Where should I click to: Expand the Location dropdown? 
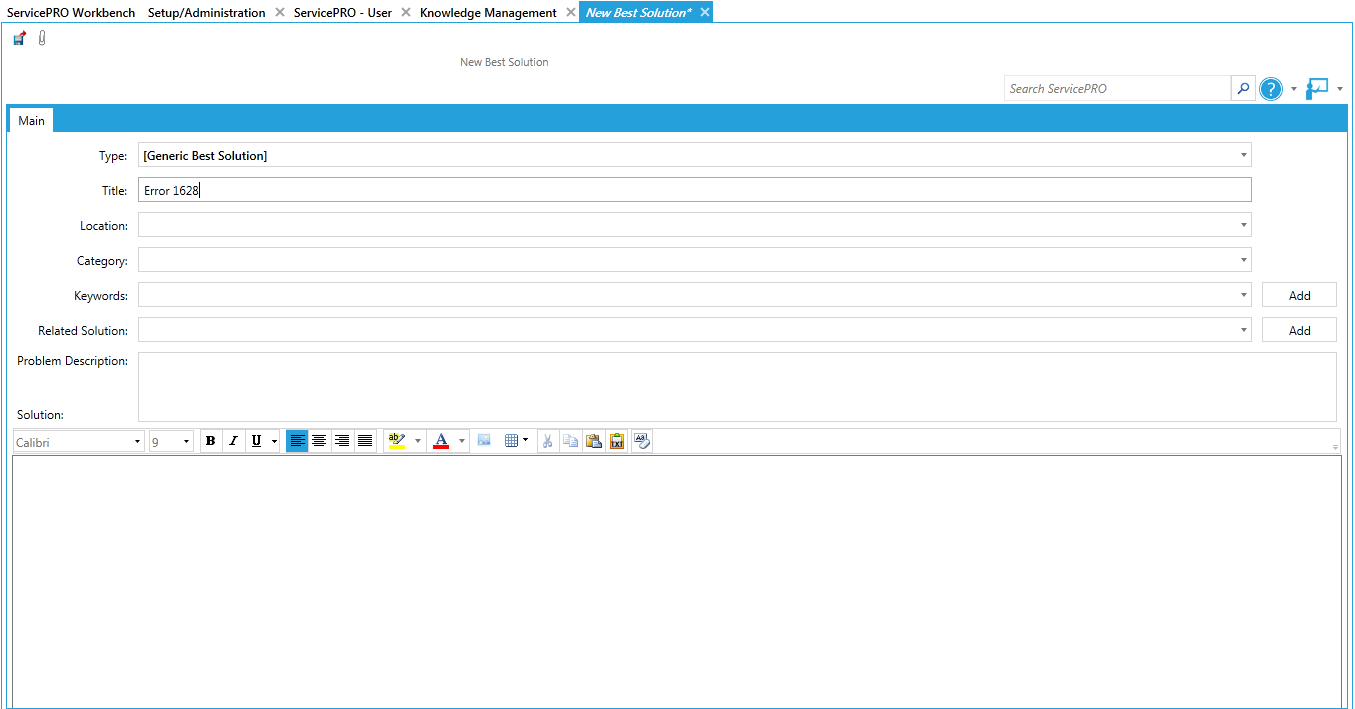click(1244, 225)
